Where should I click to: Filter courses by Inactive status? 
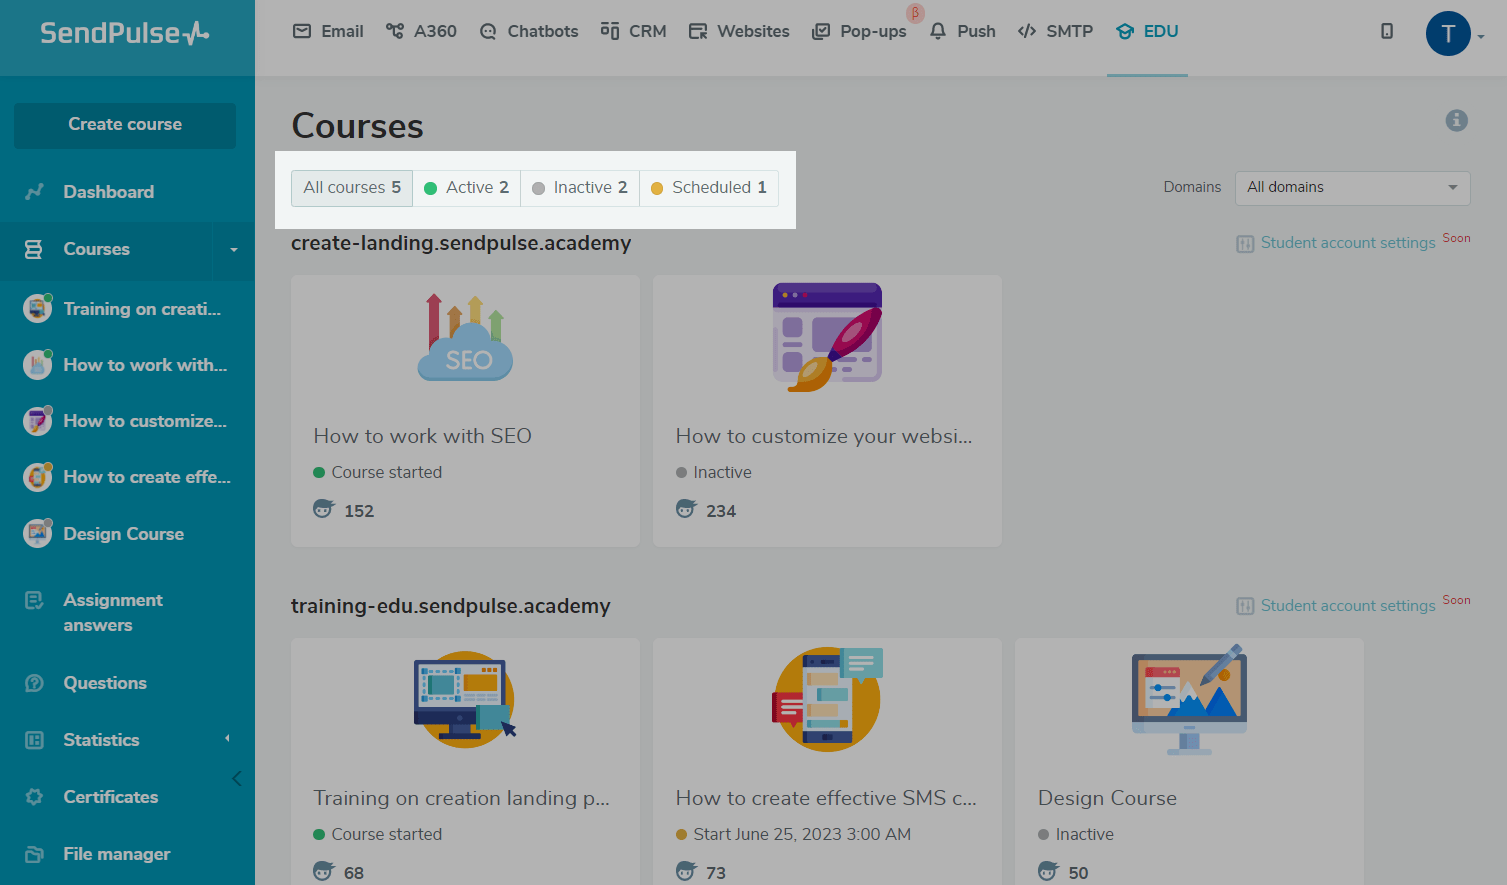pos(580,188)
